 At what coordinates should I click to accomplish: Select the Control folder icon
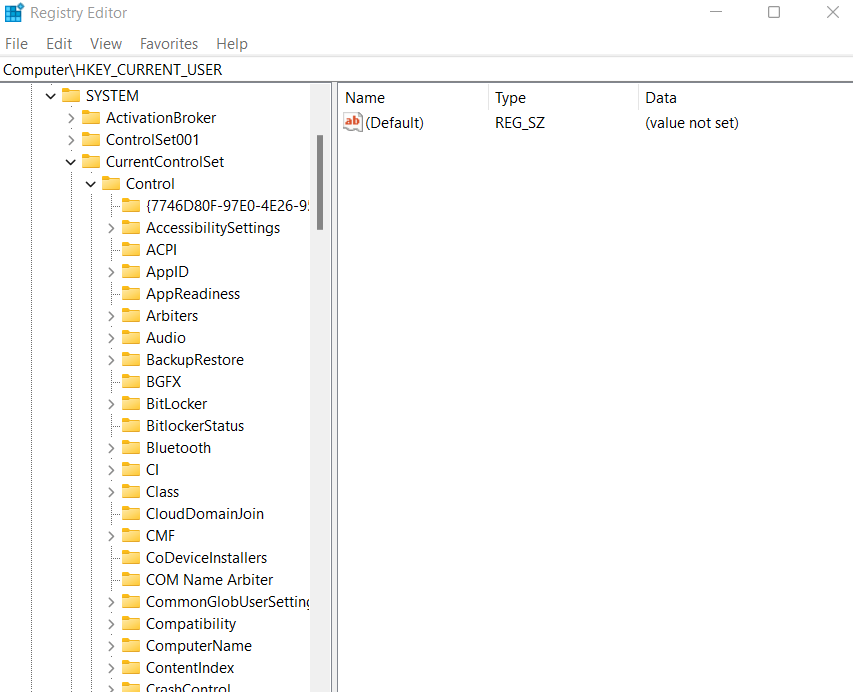[x=111, y=184]
